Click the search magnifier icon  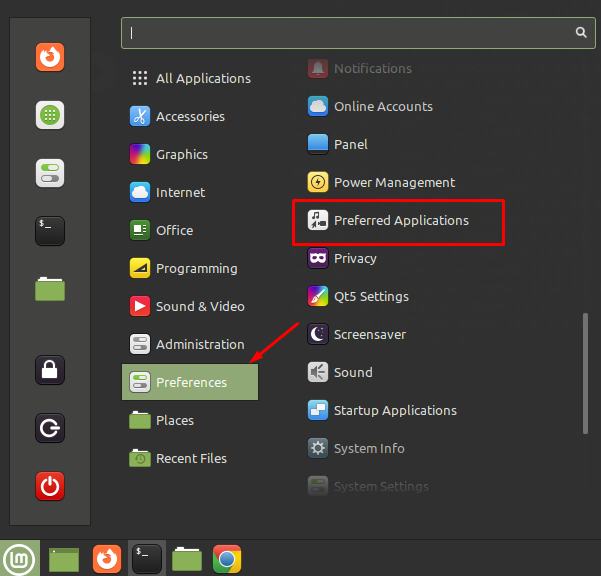[581, 33]
